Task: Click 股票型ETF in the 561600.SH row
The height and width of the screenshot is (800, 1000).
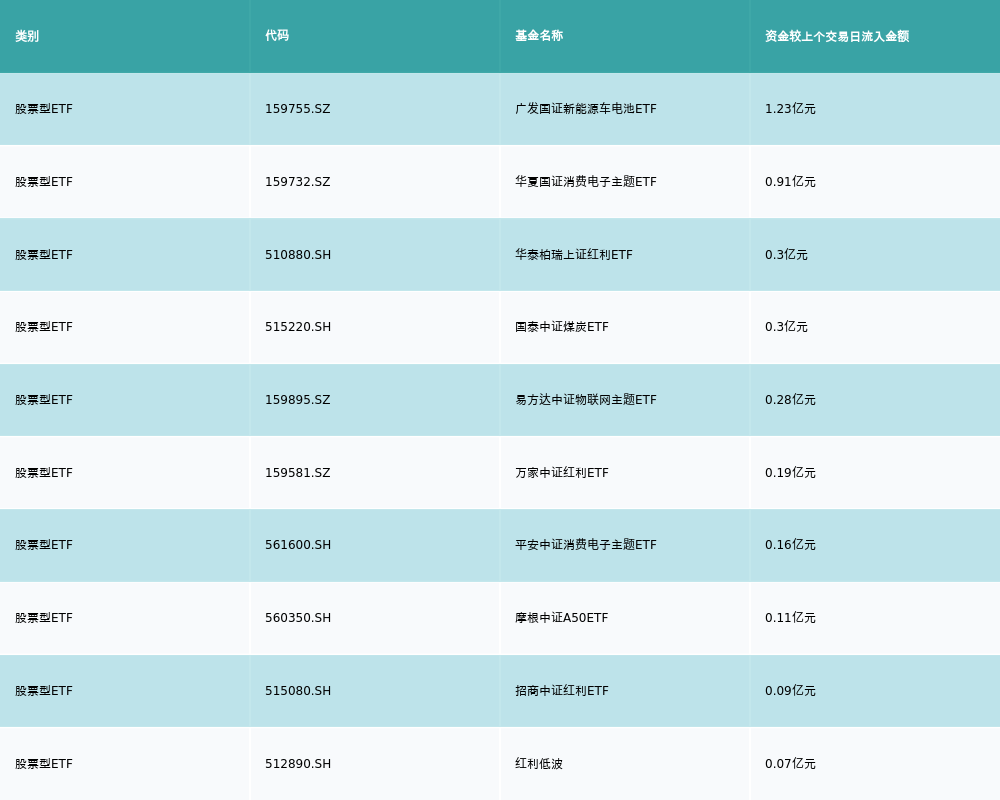Action: point(44,545)
